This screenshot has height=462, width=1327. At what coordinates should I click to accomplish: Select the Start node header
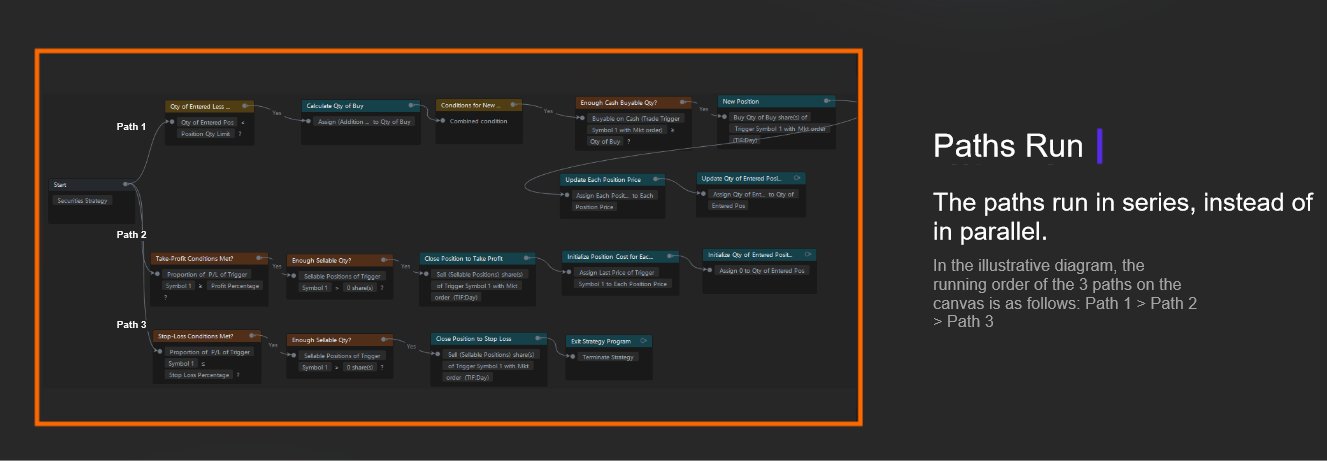click(x=93, y=185)
